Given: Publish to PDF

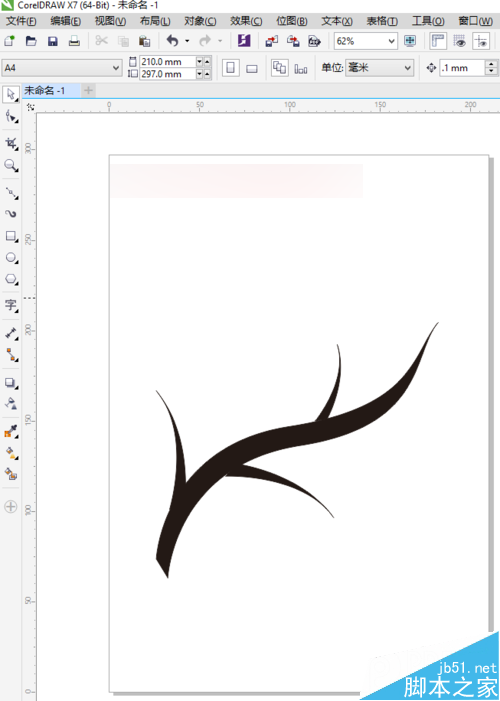Looking at the screenshot, I should 314,42.
